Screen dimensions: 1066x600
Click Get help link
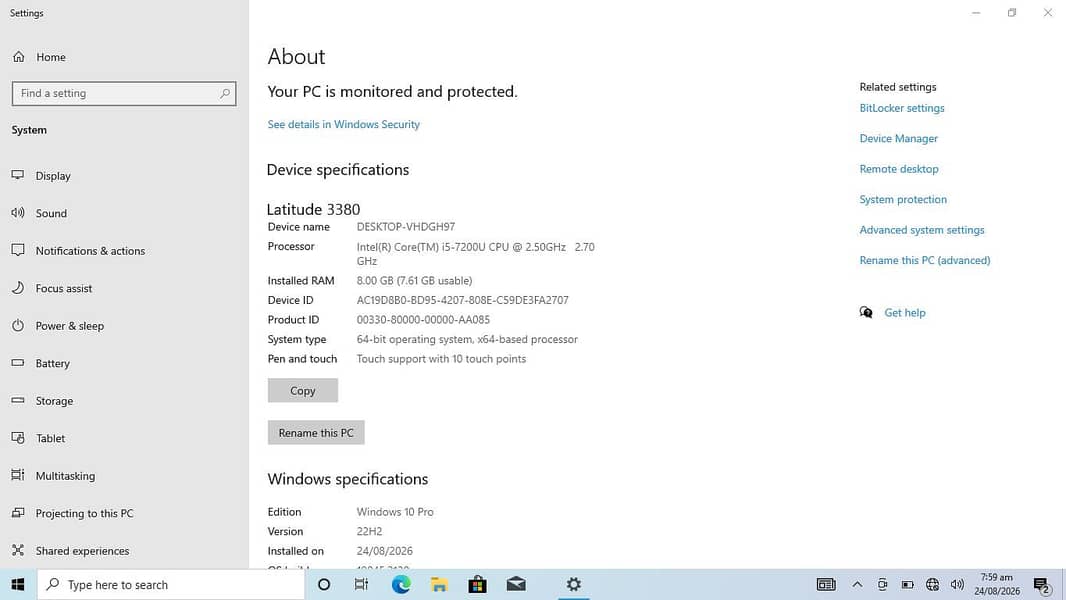905,313
